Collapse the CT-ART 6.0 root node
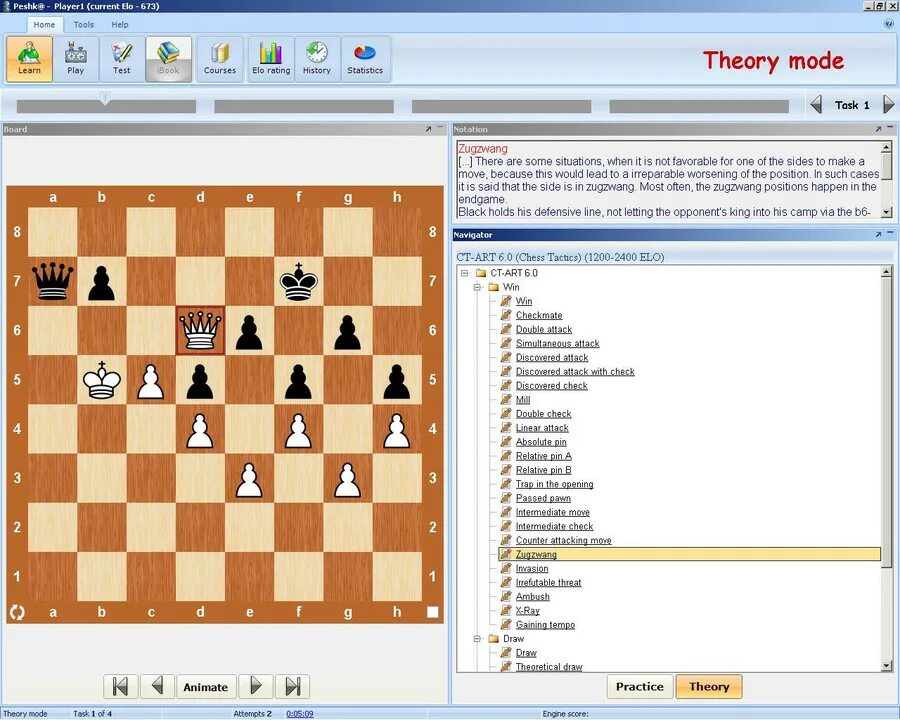Image resolution: width=900 pixels, height=720 pixels. pyautogui.click(x=463, y=271)
